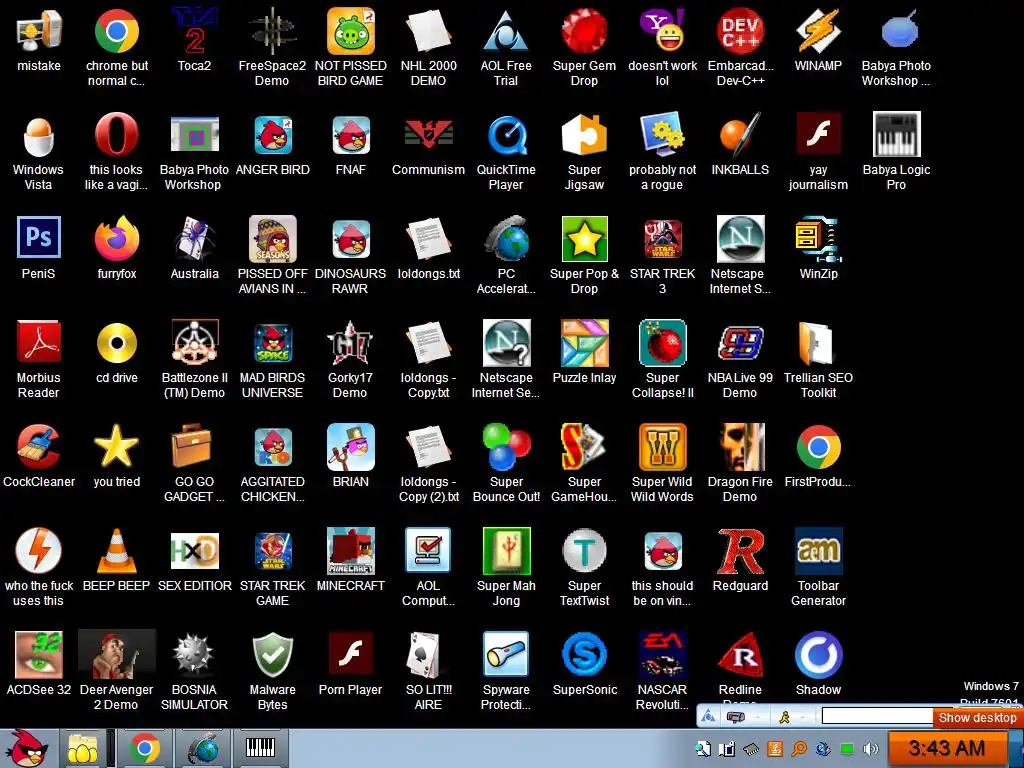The width and height of the screenshot is (1024, 768).
Task: Select the MAD BIRDS UNIVERSE icon
Action: pos(272,342)
